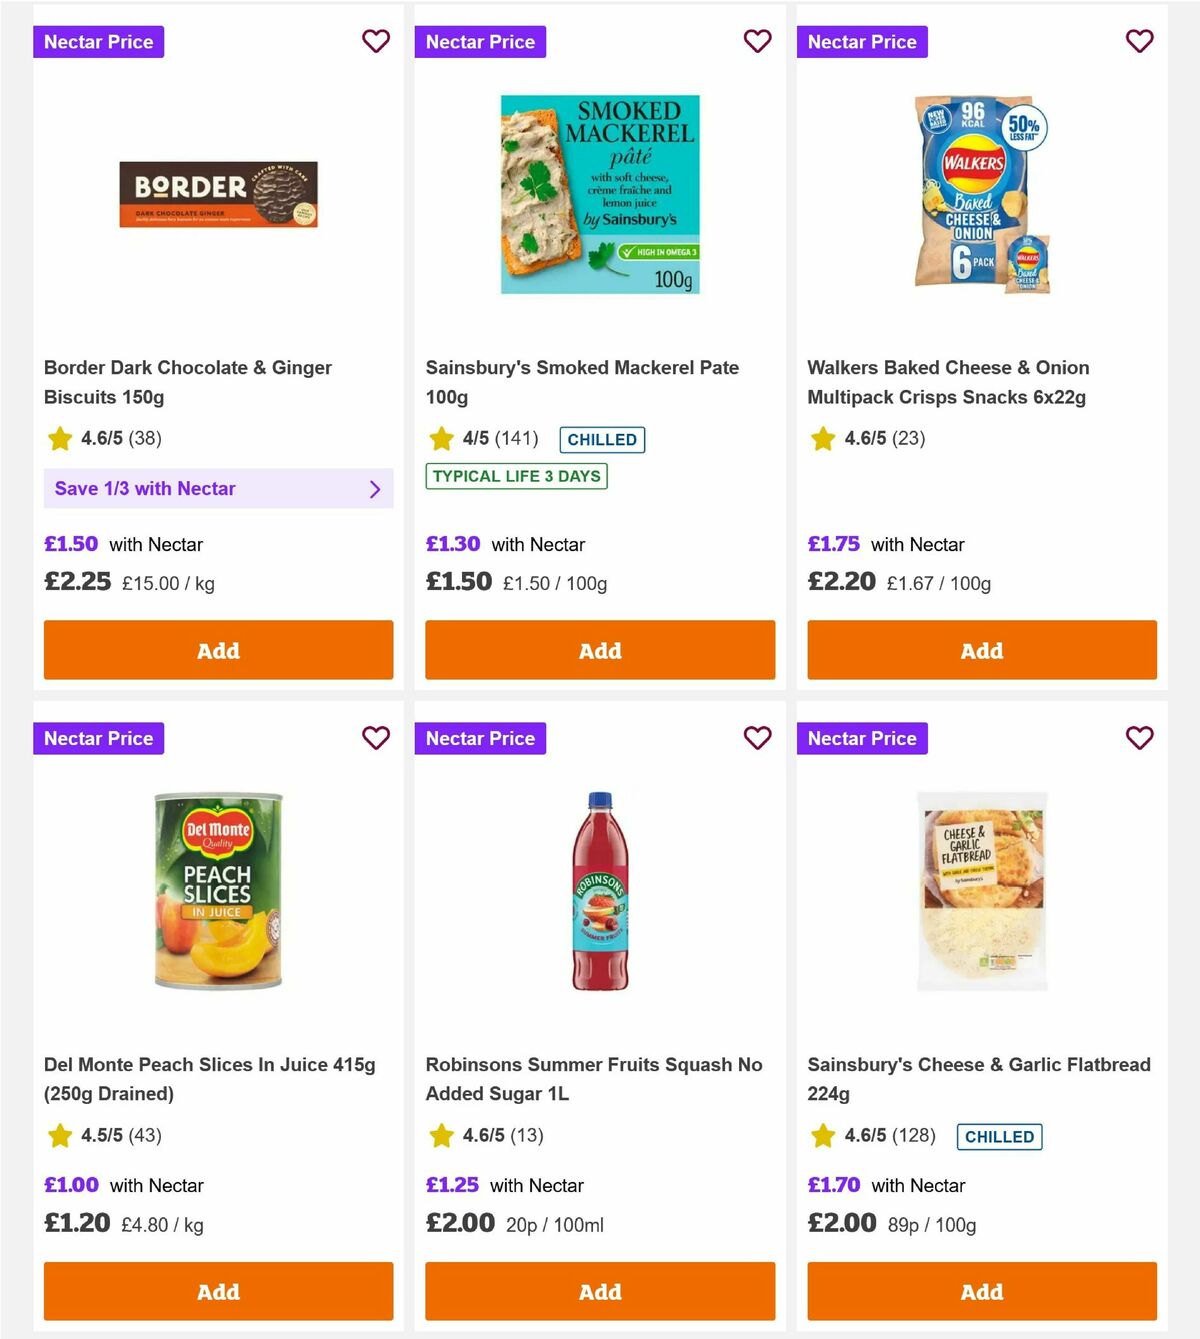Click the Nectar Price badge above Robinsons squash

coord(480,738)
